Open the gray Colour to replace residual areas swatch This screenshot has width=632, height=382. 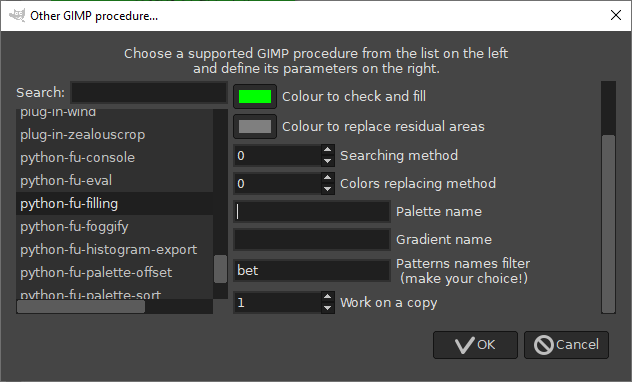click(255, 127)
